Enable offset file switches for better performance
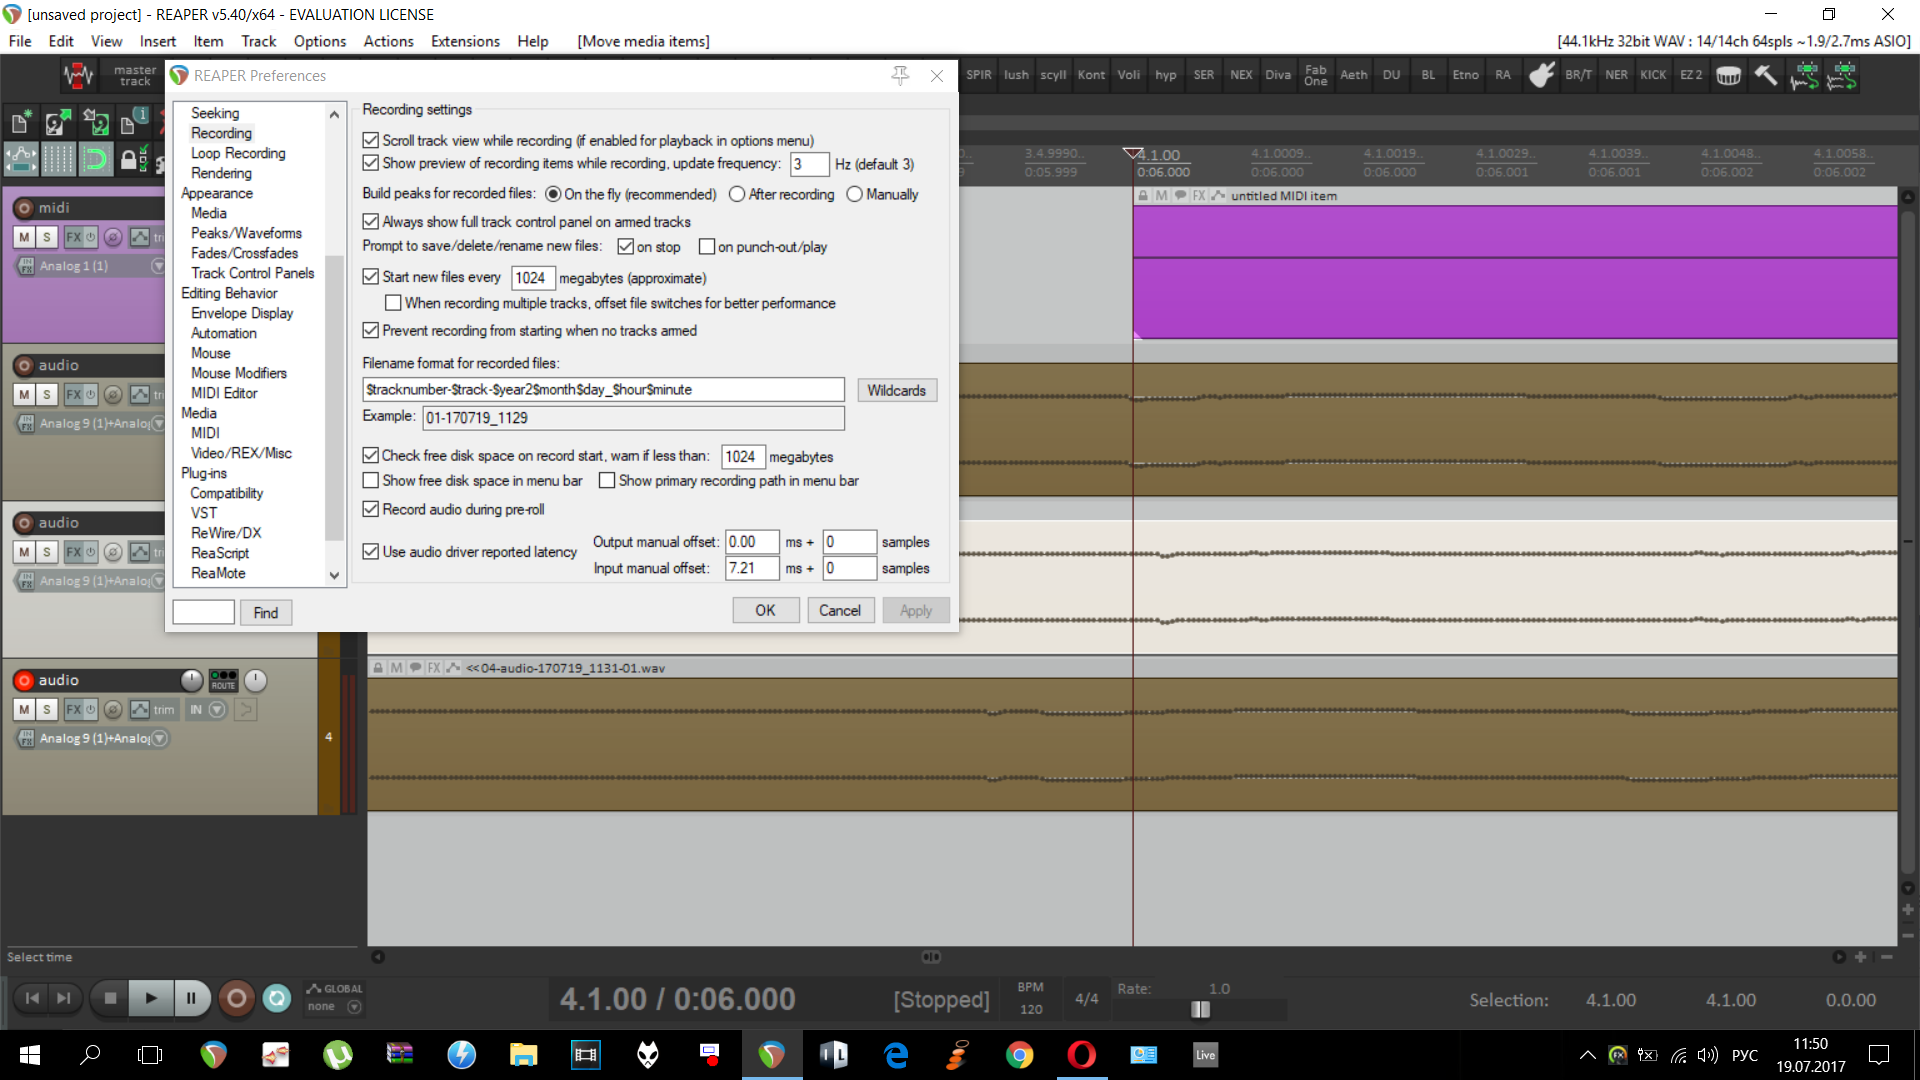The image size is (1920, 1080). [393, 303]
